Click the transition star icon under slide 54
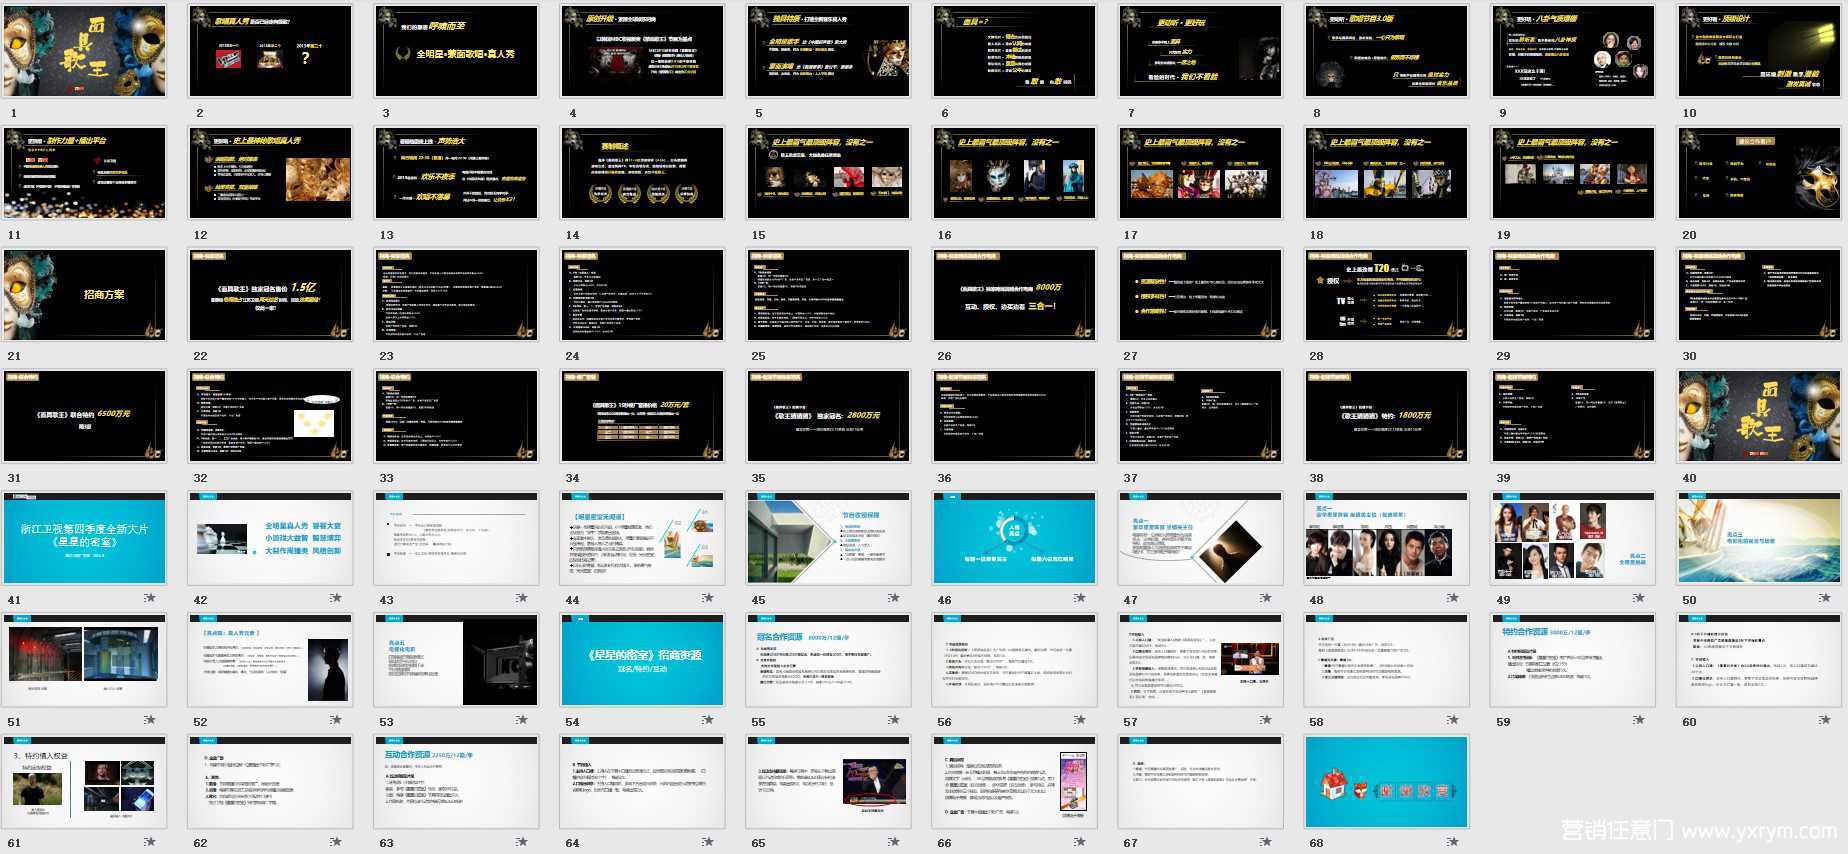The image size is (1848, 854). (708, 719)
